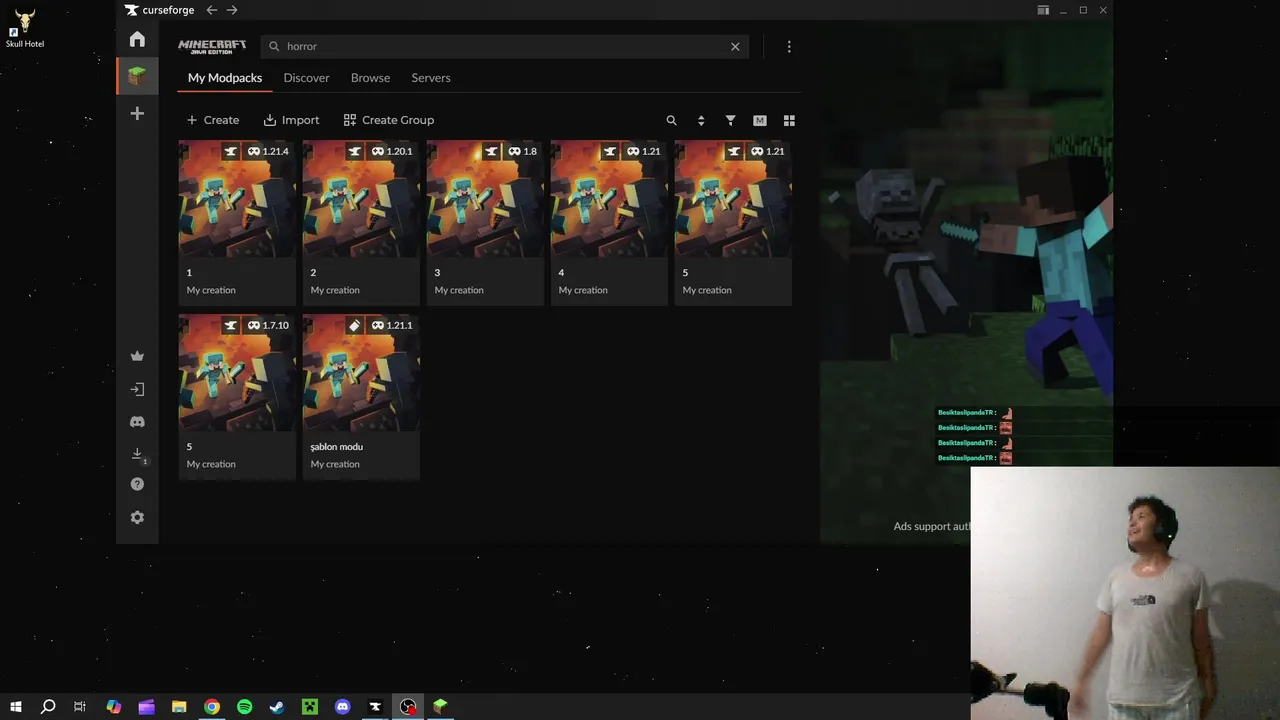This screenshot has height=720, width=1280.
Task: Open the downloads icon in the sidebar
Action: tap(138, 454)
